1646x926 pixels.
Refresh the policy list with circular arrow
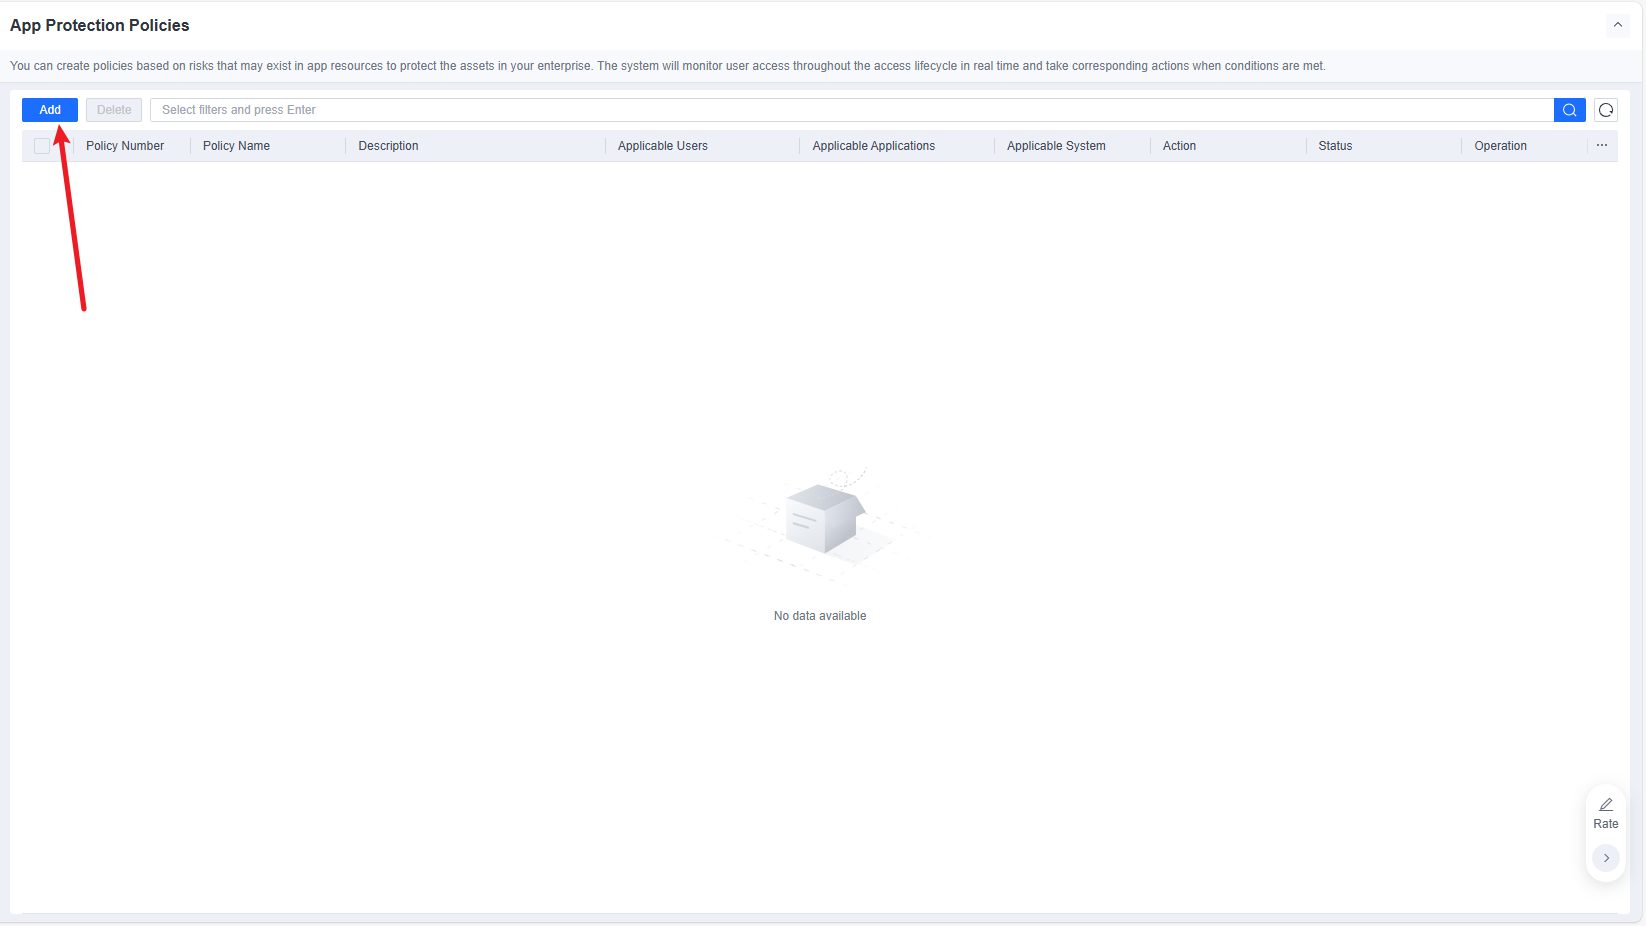1606,110
